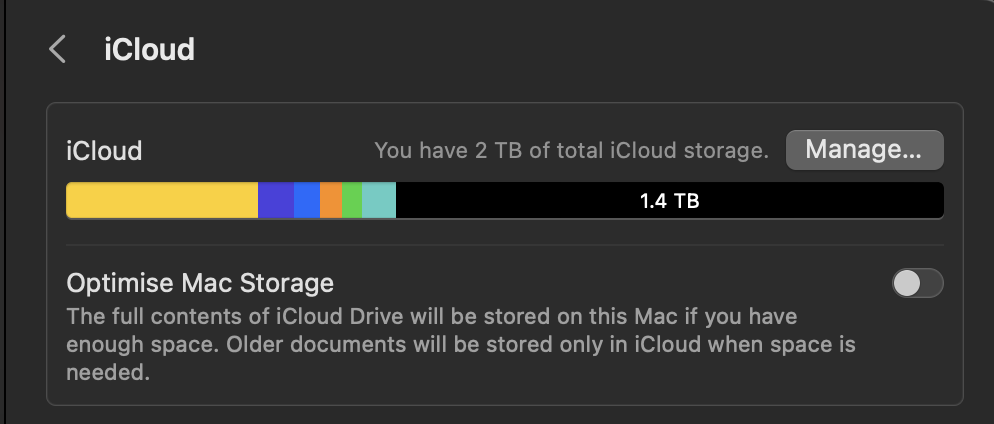Select the indigo purple storage bar segment
This screenshot has height=424, width=994.
click(276, 201)
